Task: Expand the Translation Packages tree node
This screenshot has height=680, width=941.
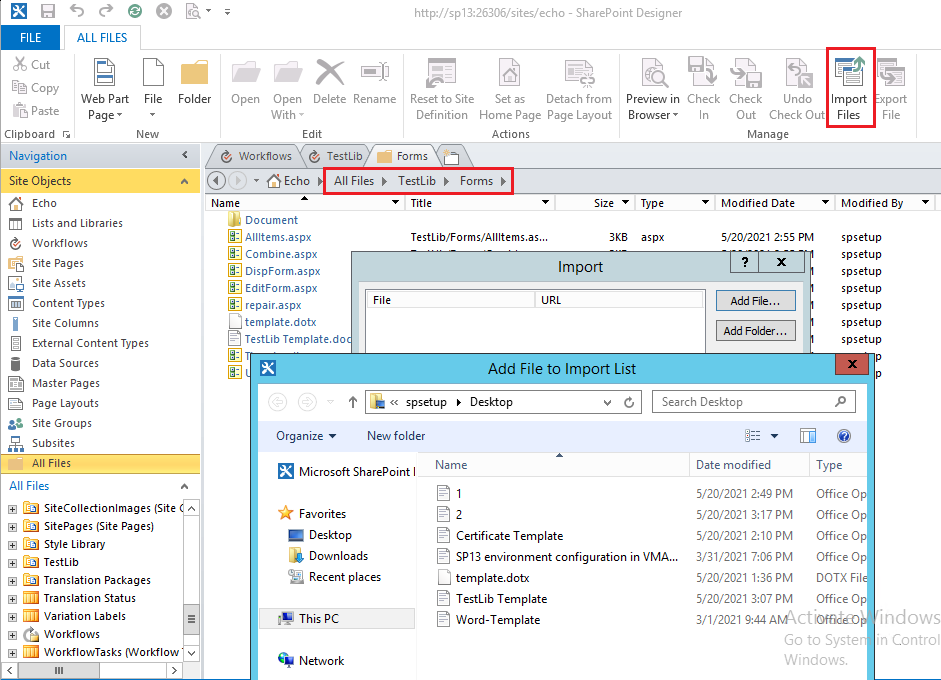Action: (x=12, y=581)
